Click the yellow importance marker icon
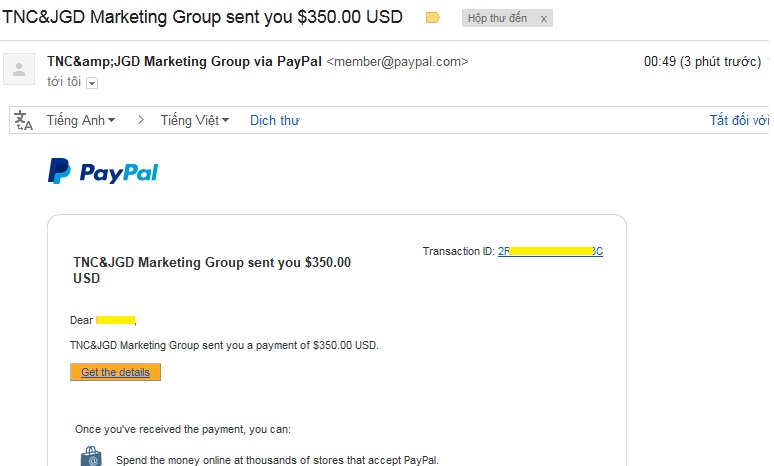The image size is (774, 466). tap(432, 18)
